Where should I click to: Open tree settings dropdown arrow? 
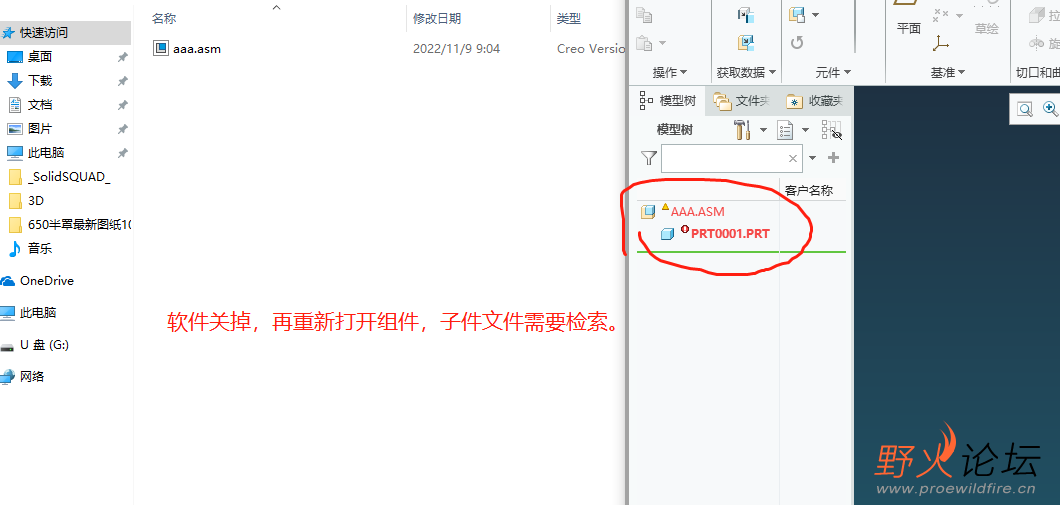(x=763, y=130)
